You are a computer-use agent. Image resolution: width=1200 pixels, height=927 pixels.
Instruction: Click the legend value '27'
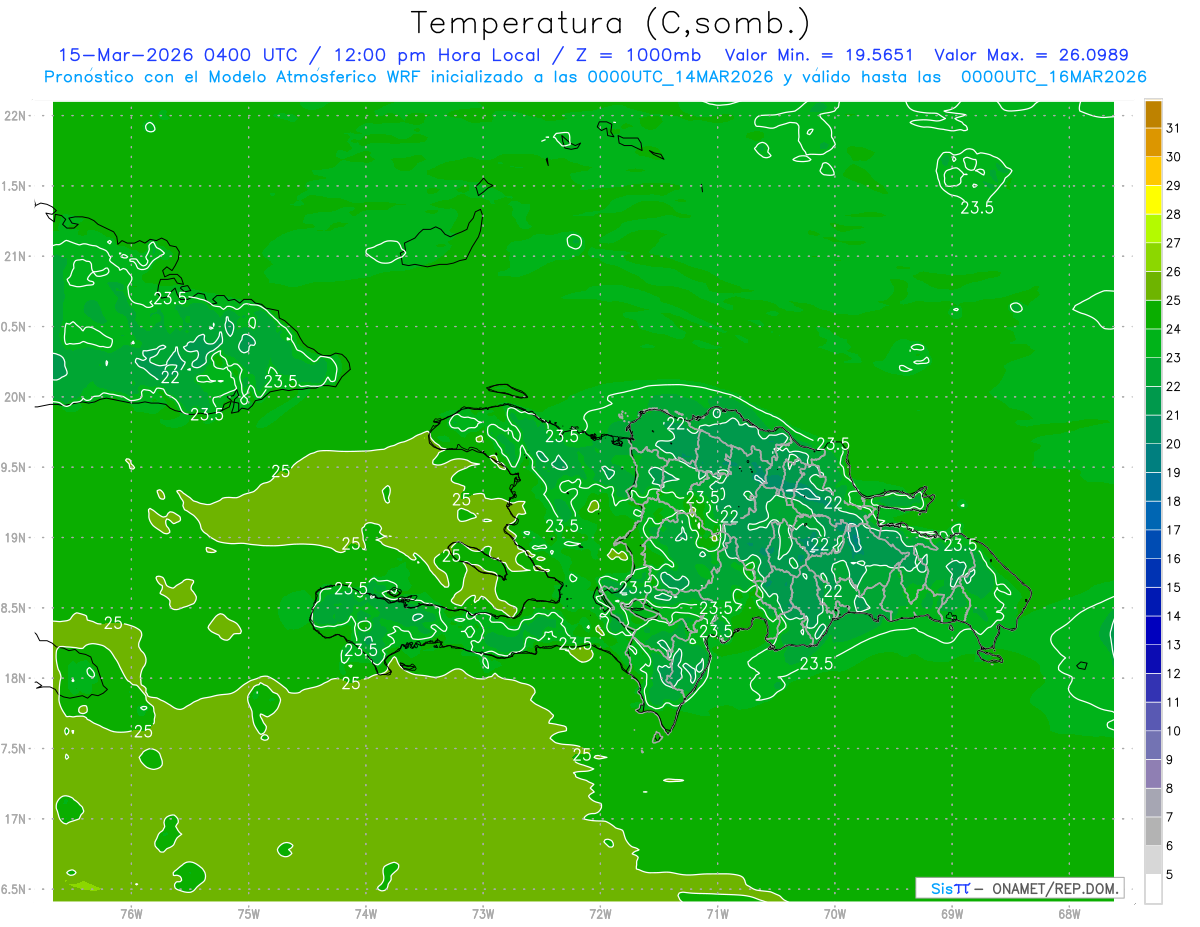[x=1174, y=243]
